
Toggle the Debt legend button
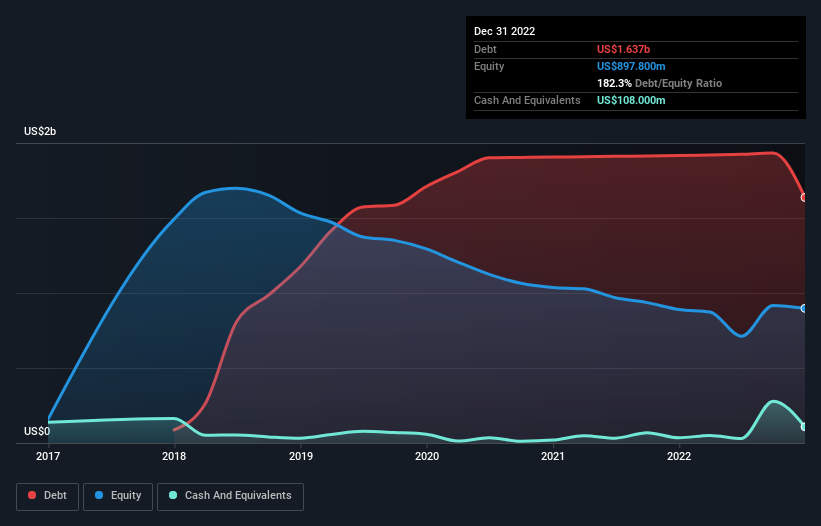click(x=48, y=496)
